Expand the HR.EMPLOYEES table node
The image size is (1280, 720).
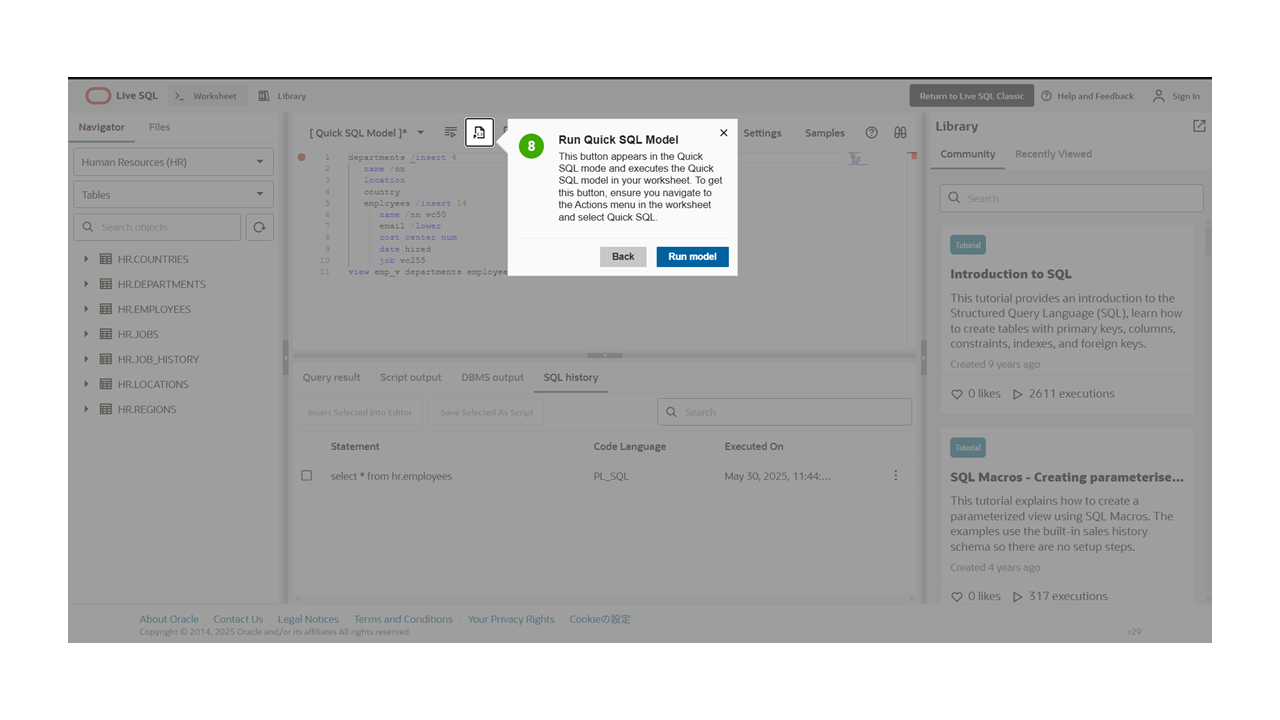click(x=85, y=309)
